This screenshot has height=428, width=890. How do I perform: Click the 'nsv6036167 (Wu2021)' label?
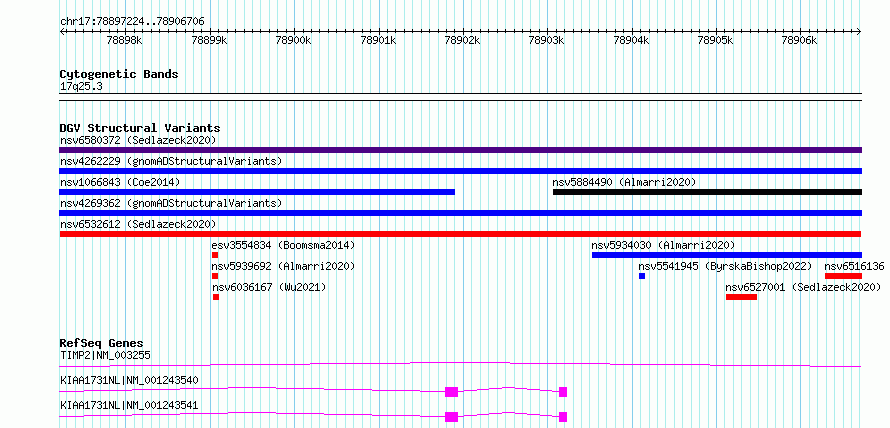coord(269,287)
